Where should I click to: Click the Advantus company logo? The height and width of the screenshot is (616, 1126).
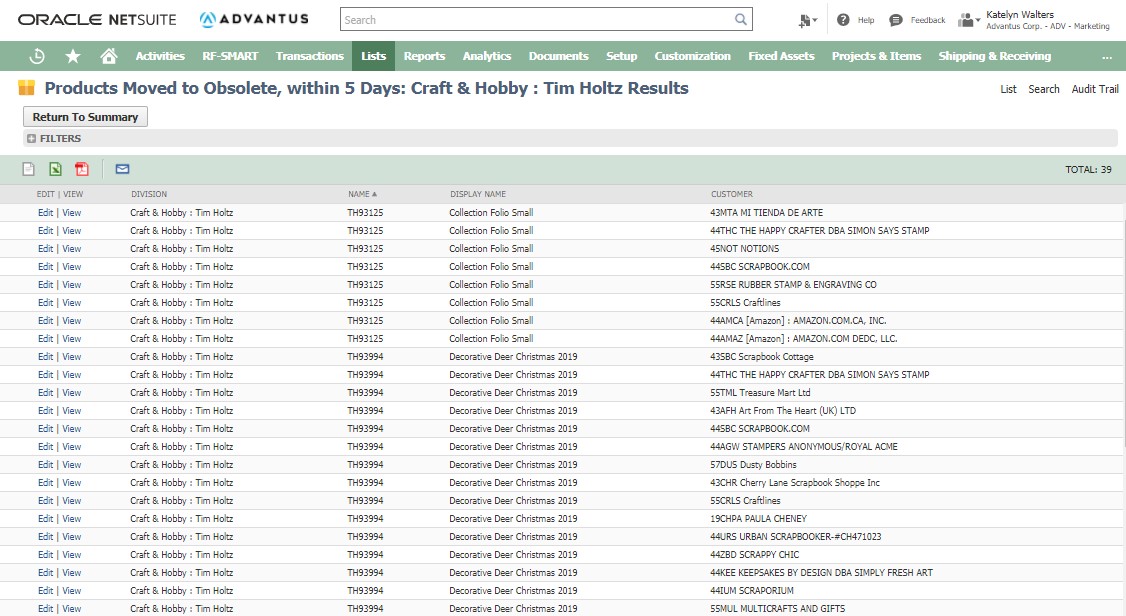(x=254, y=19)
